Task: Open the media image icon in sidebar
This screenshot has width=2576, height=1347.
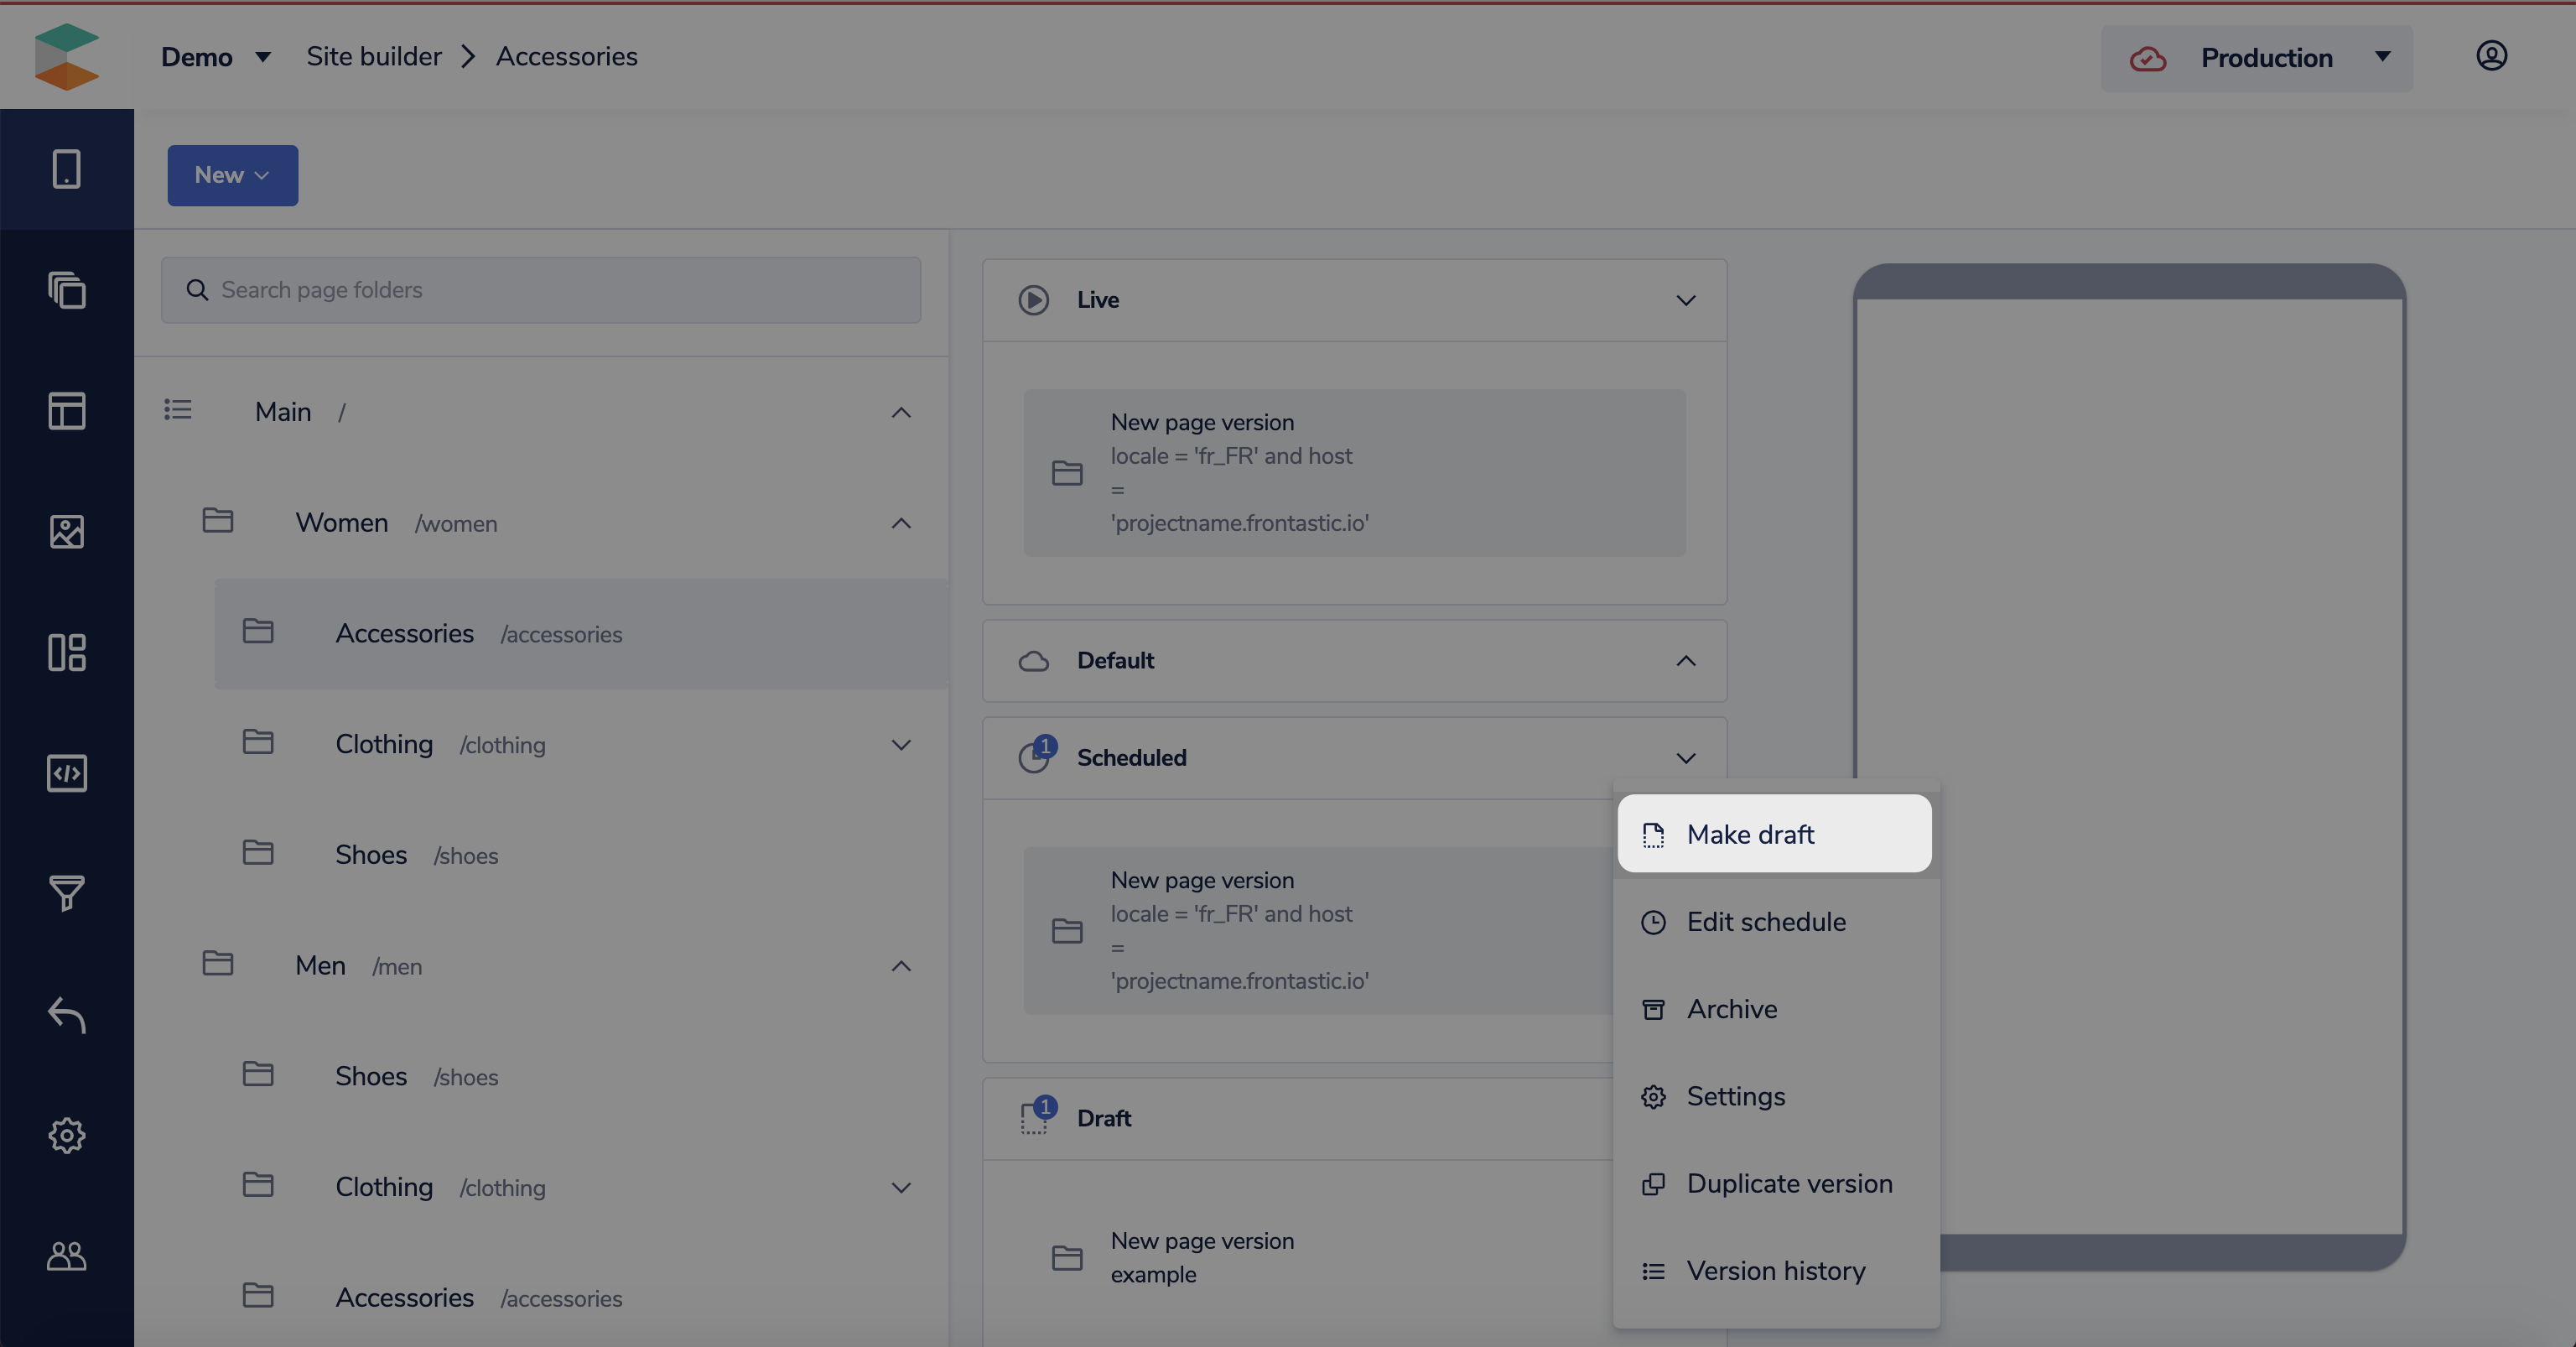Action: click(66, 531)
